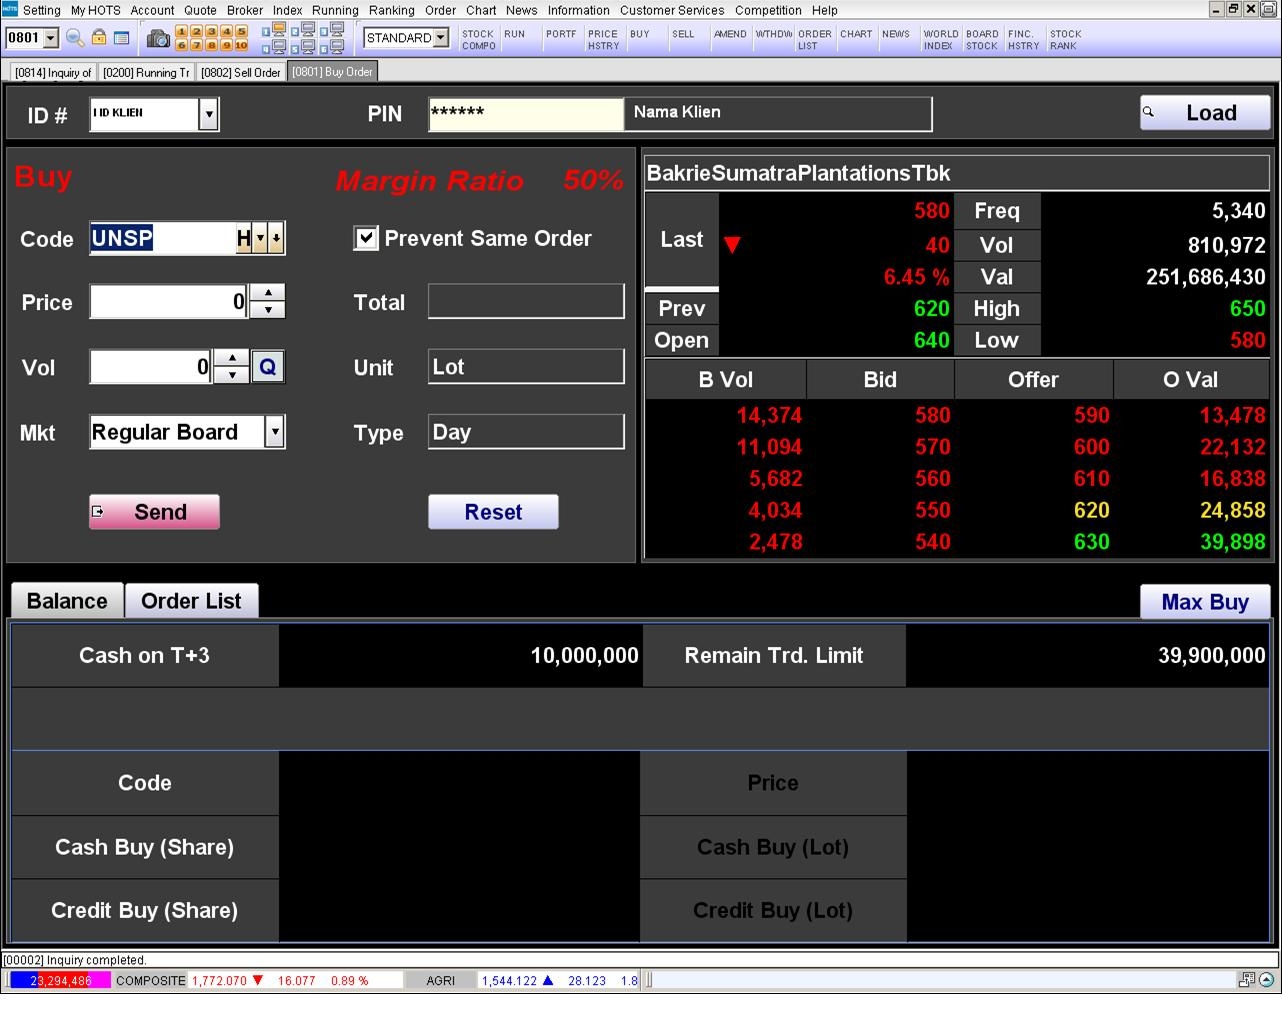This screenshot has height=1014, width=1282.
Task: Click monitor layout icon 3
Action: (x=332, y=30)
